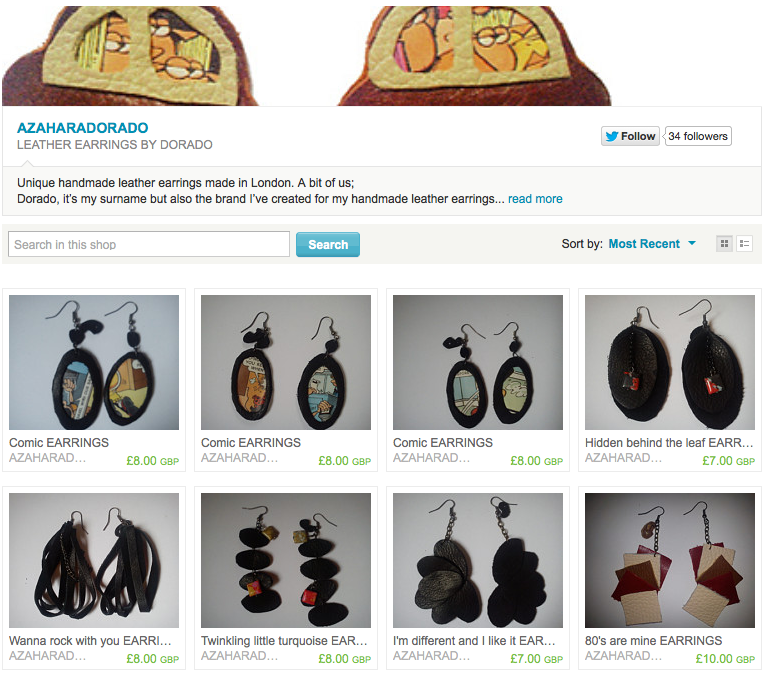
Task: Open second Comic EARRINGS title link
Action: tap(251, 443)
